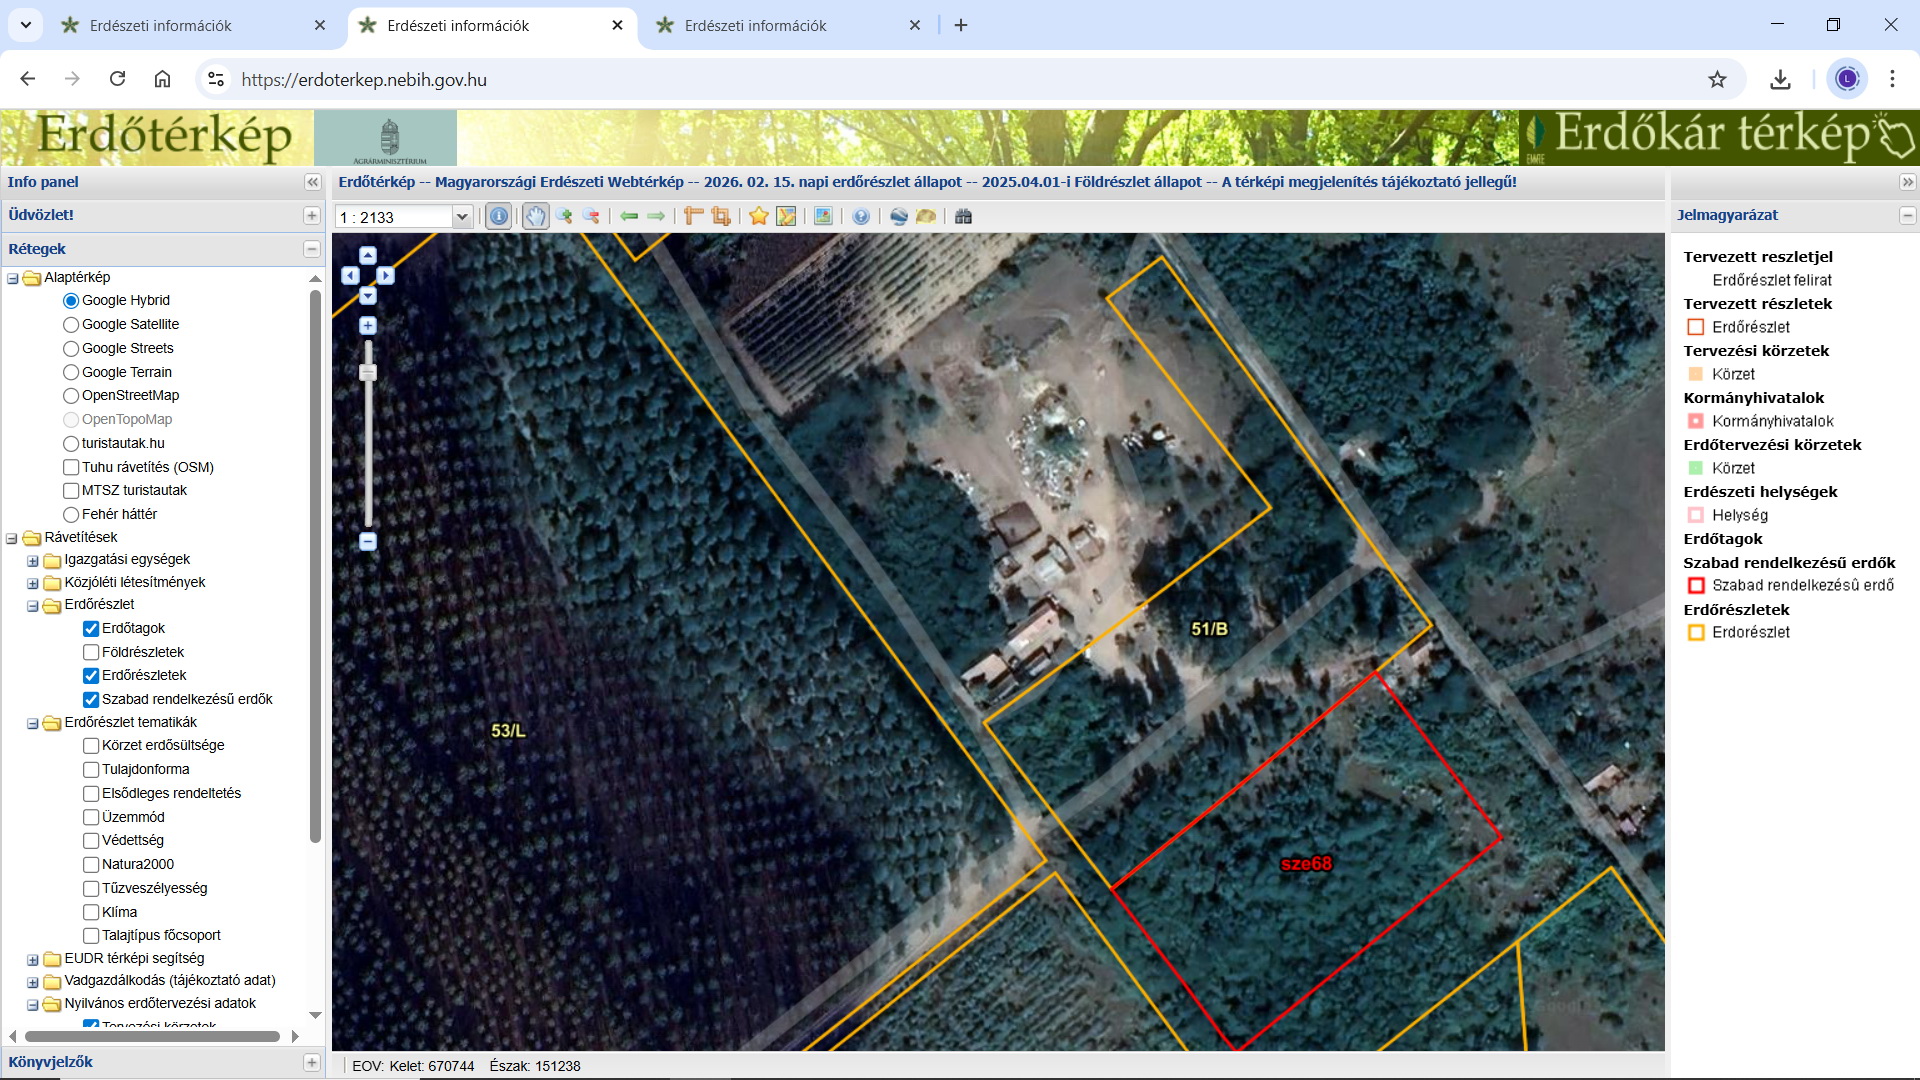Open the Erdőkár térkép banner link
Image resolution: width=1920 pixels, height=1080 pixels.
(1718, 137)
